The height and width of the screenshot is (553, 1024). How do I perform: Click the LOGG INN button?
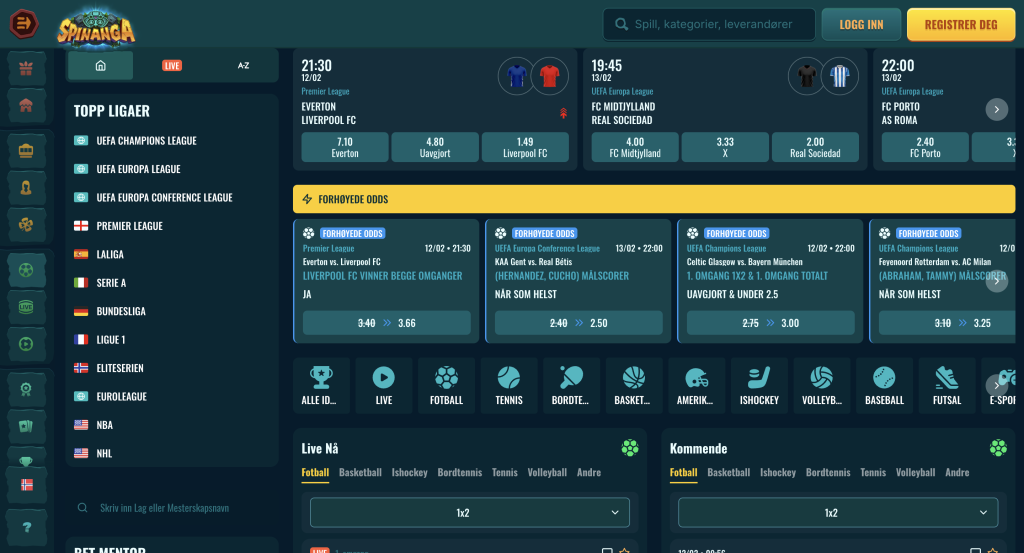861,25
